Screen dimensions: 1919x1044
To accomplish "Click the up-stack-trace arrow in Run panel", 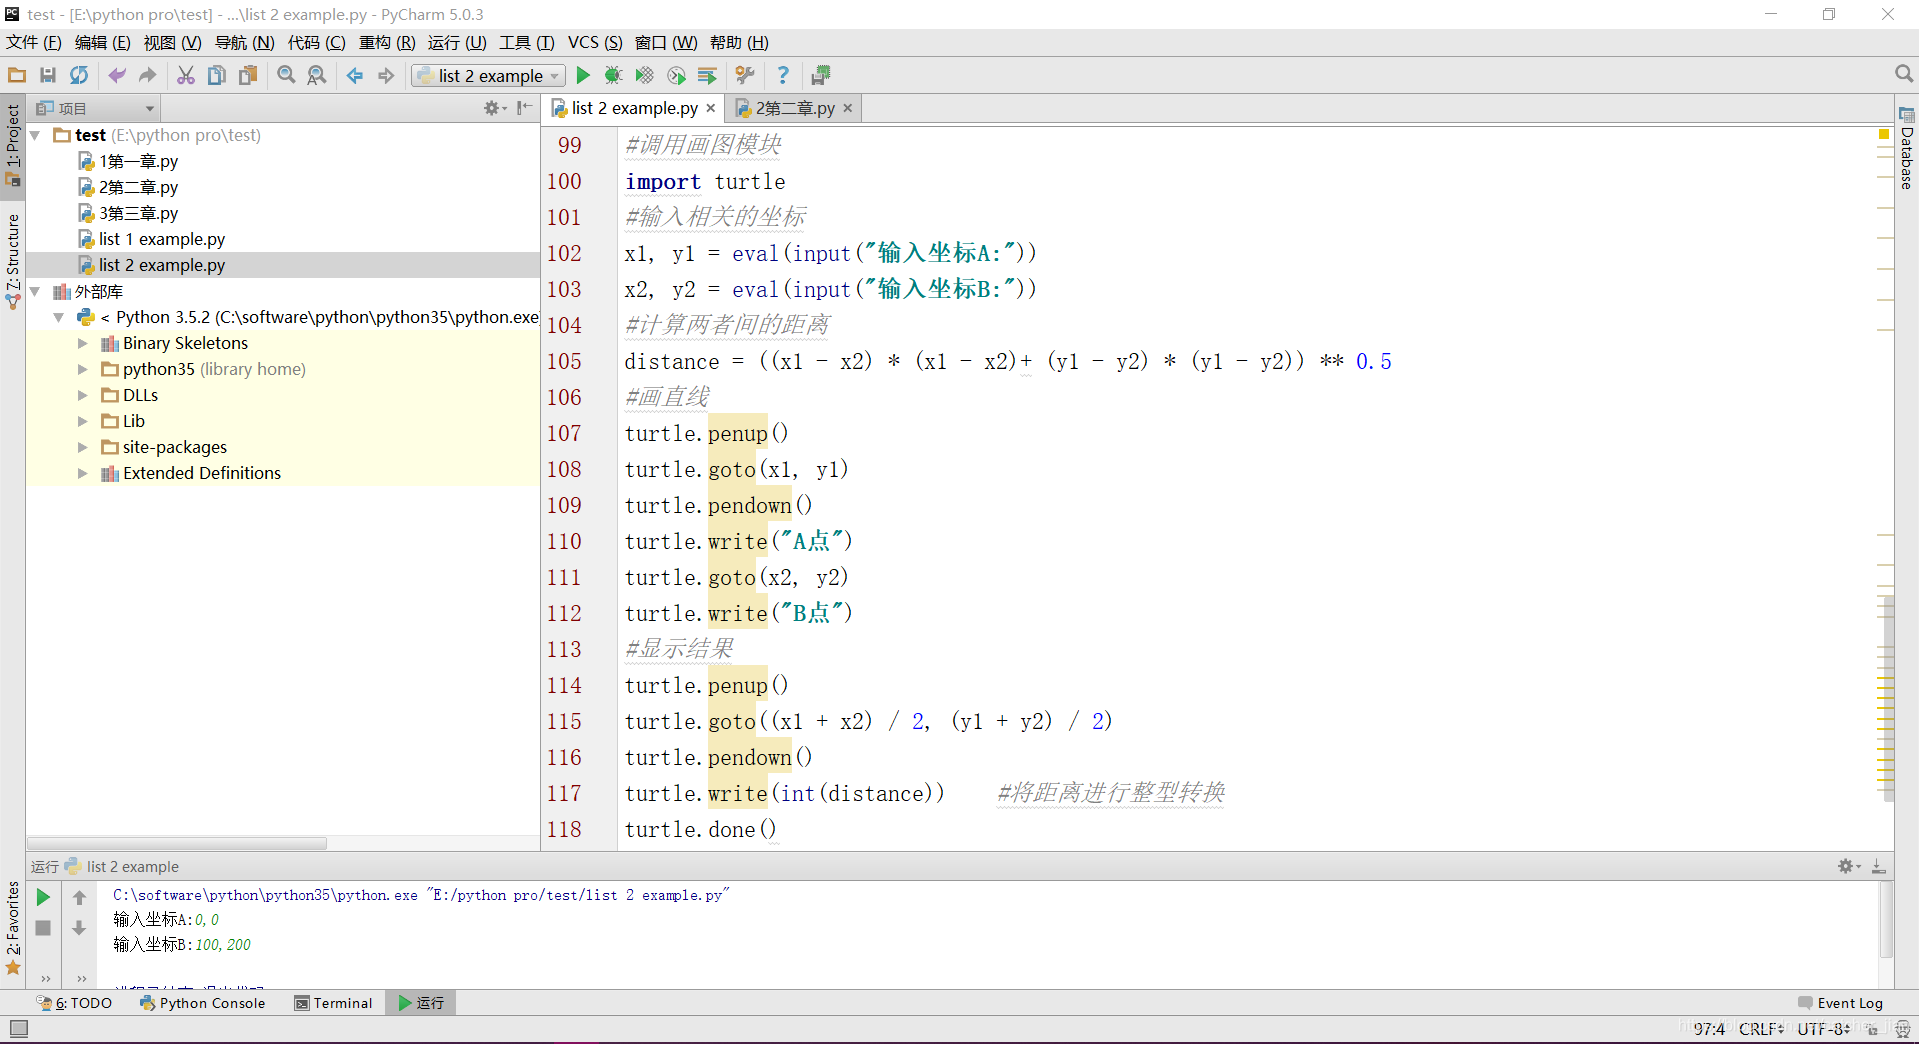I will point(80,897).
